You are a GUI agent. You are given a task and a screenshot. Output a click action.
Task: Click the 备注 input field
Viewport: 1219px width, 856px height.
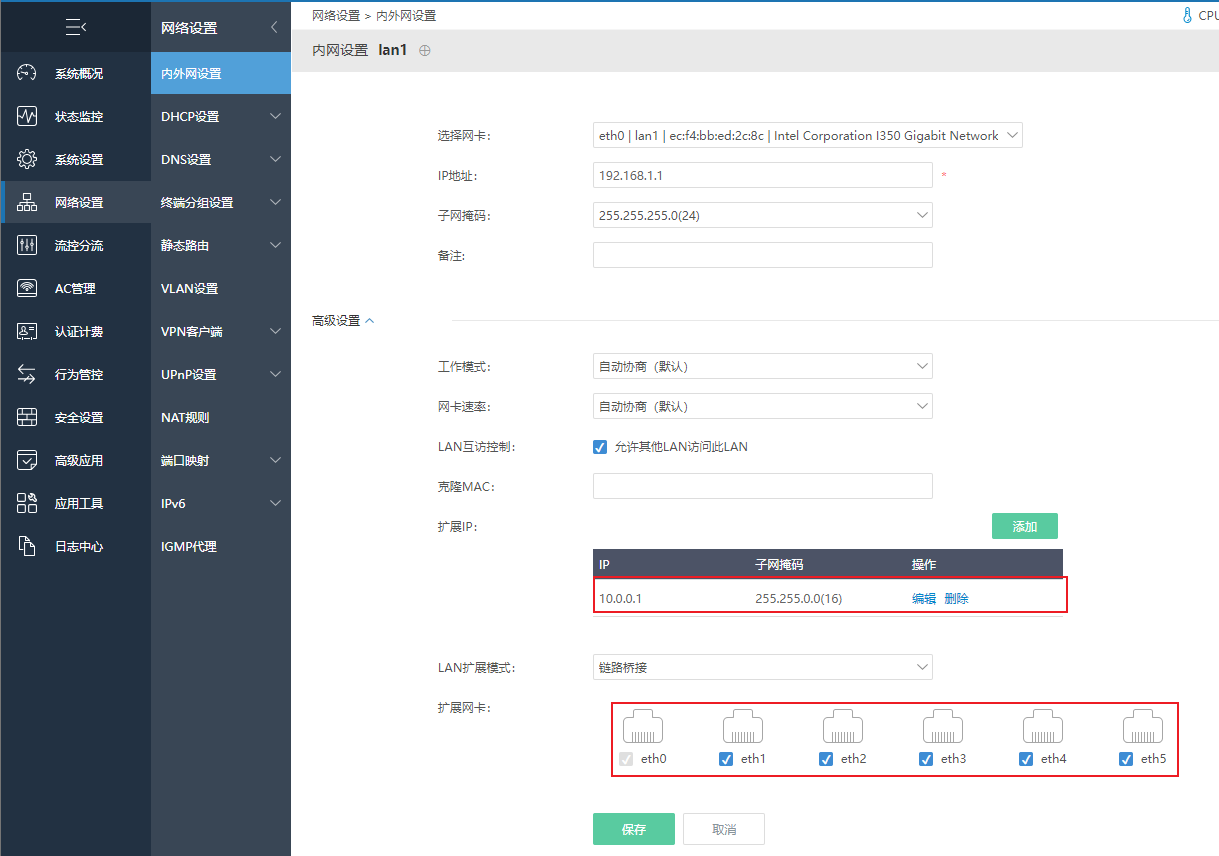(763, 255)
